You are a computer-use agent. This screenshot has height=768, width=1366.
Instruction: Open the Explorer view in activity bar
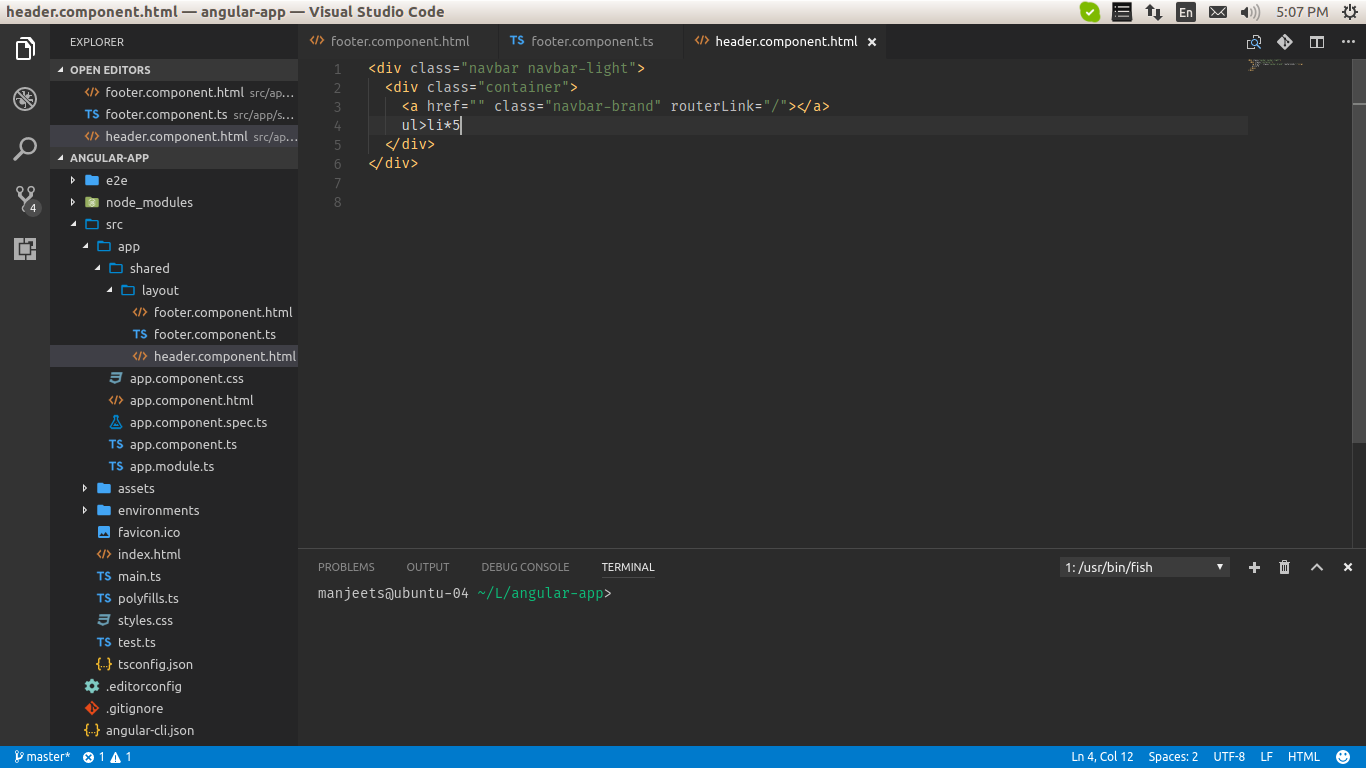pos(25,48)
